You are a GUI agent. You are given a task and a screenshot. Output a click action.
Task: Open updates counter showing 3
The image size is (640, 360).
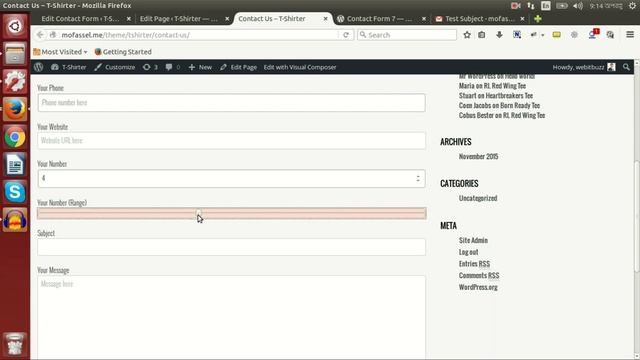pyautogui.click(x=150, y=67)
